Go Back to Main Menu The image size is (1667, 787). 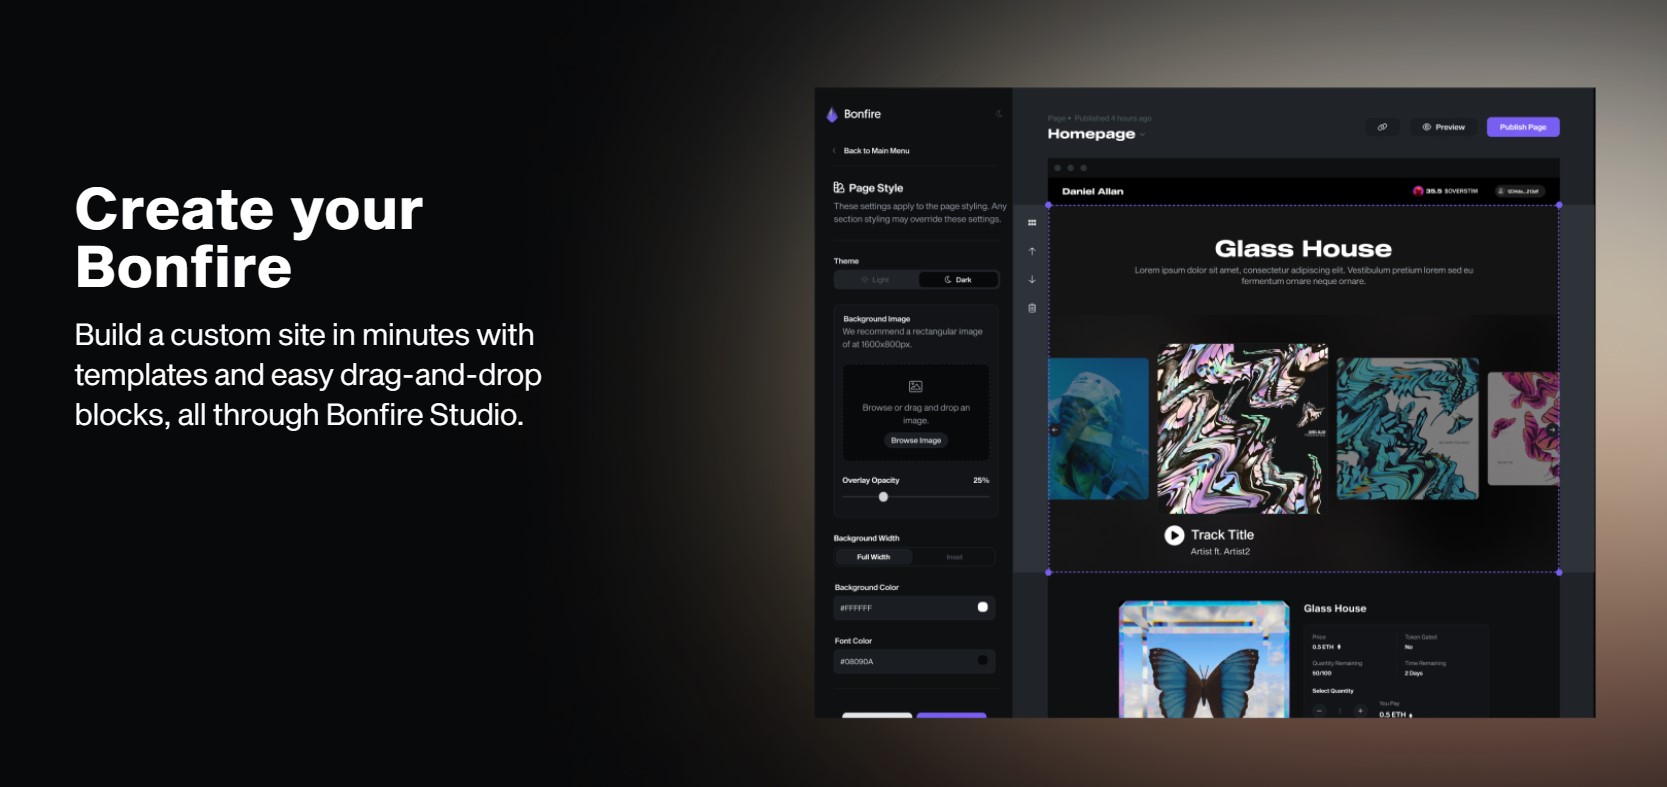tap(876, 151)
